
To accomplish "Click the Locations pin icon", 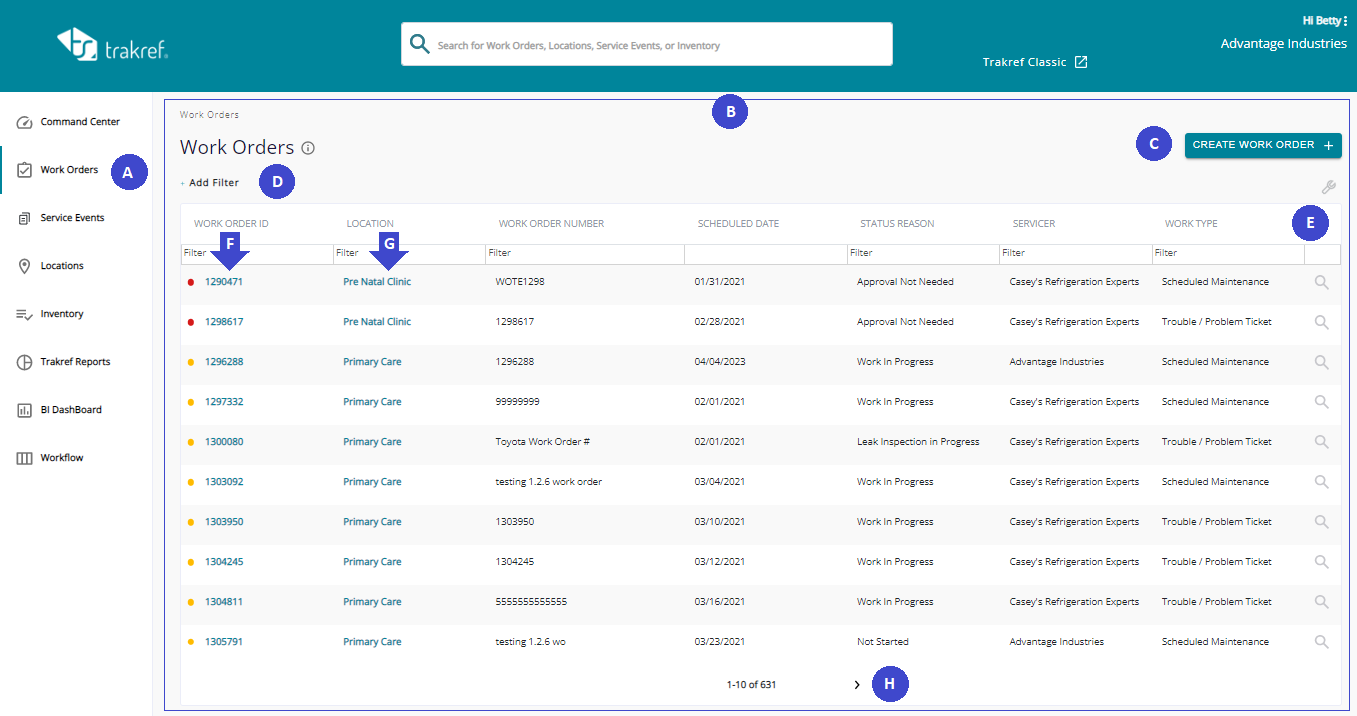I will click(x=25, y=266).
